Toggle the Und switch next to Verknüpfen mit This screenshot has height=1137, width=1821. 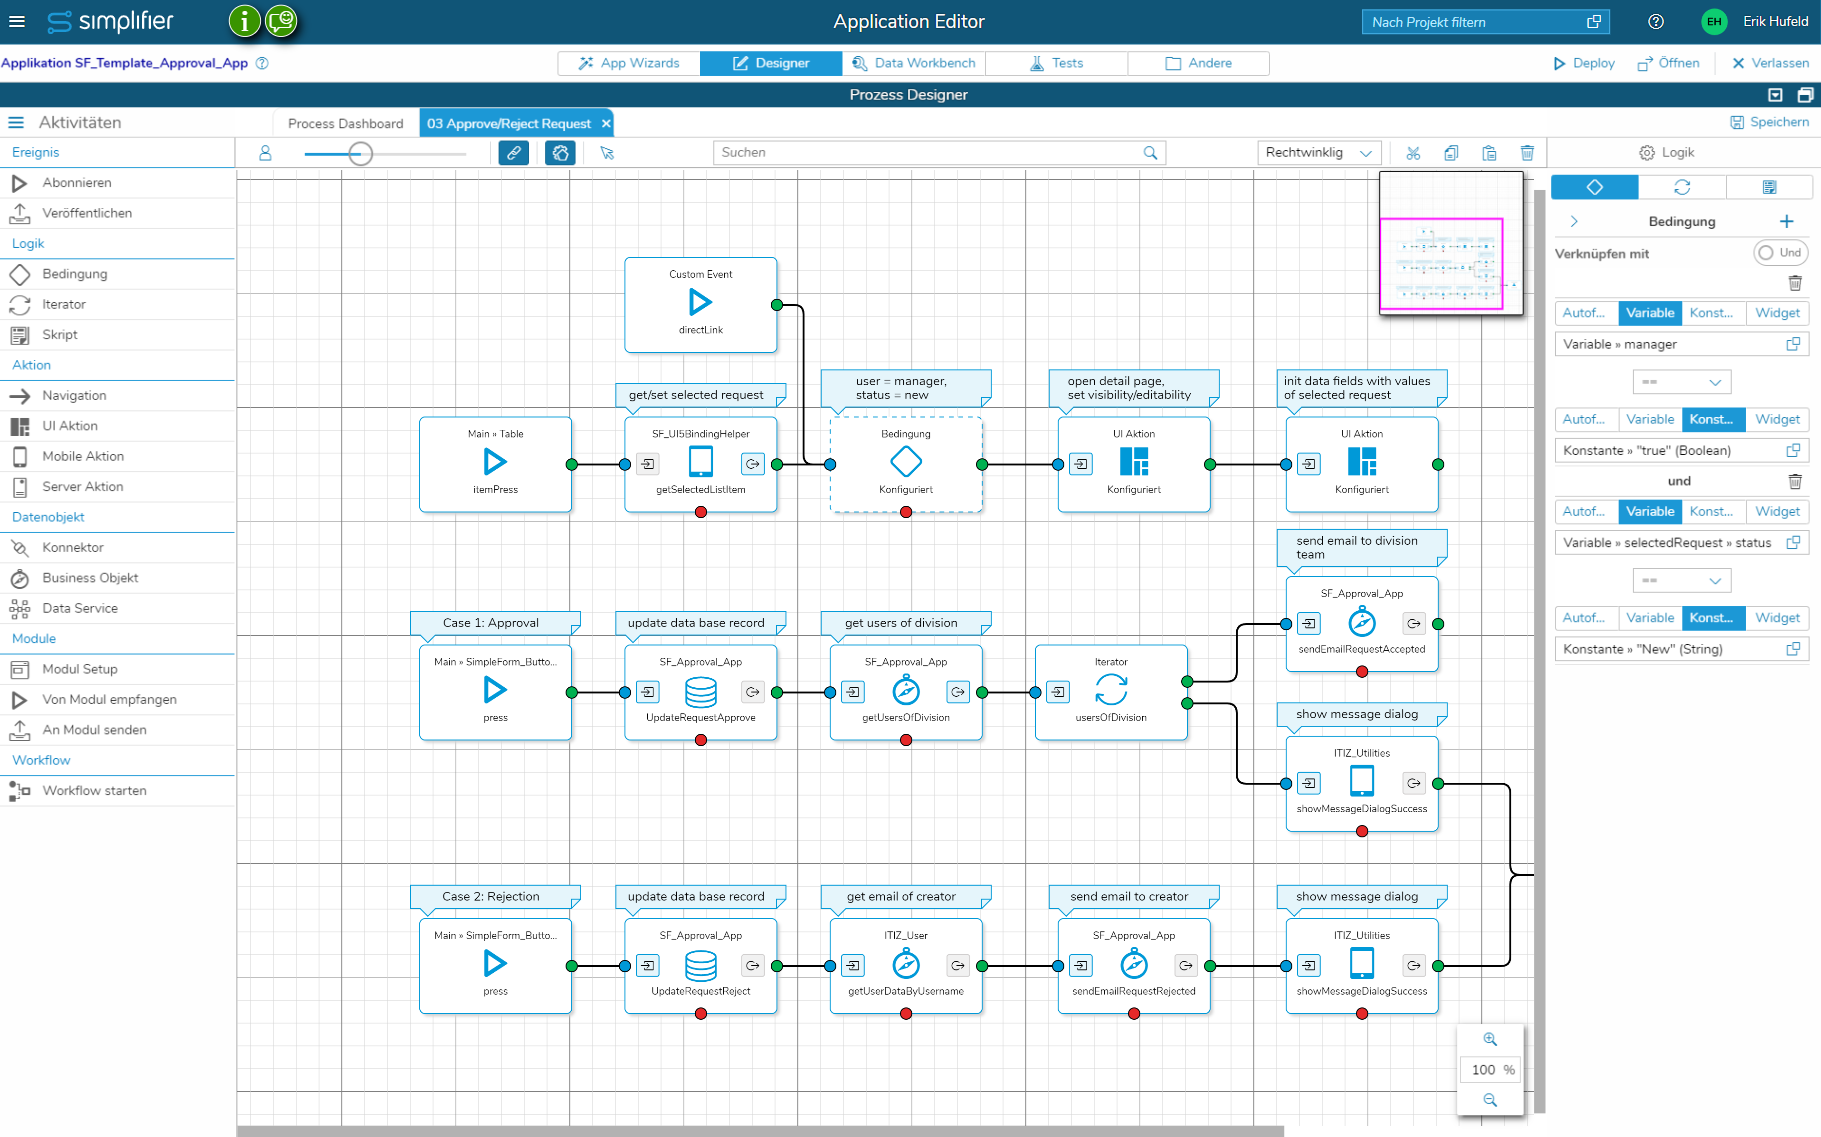pyautogui.click(x=1780, y=252)
